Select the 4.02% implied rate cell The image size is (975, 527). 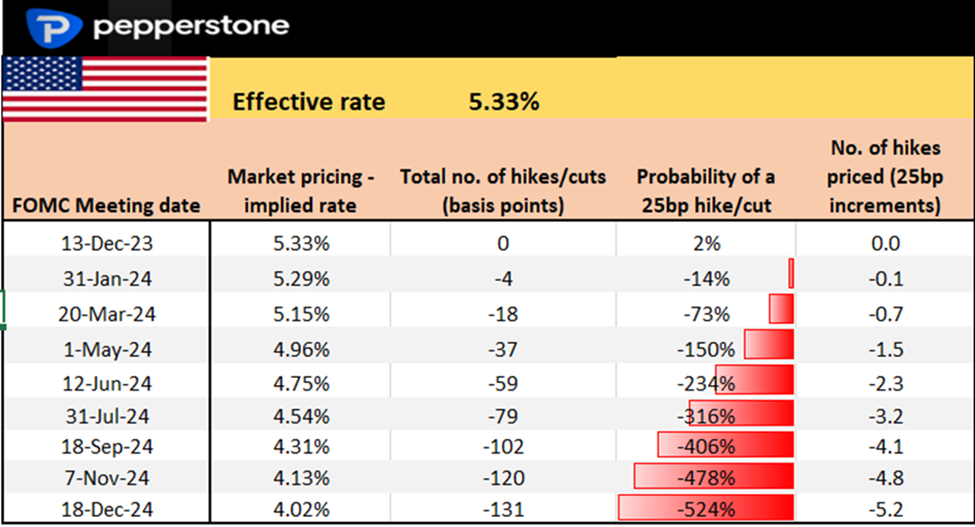pyautogui.click(x=301, y=507)
